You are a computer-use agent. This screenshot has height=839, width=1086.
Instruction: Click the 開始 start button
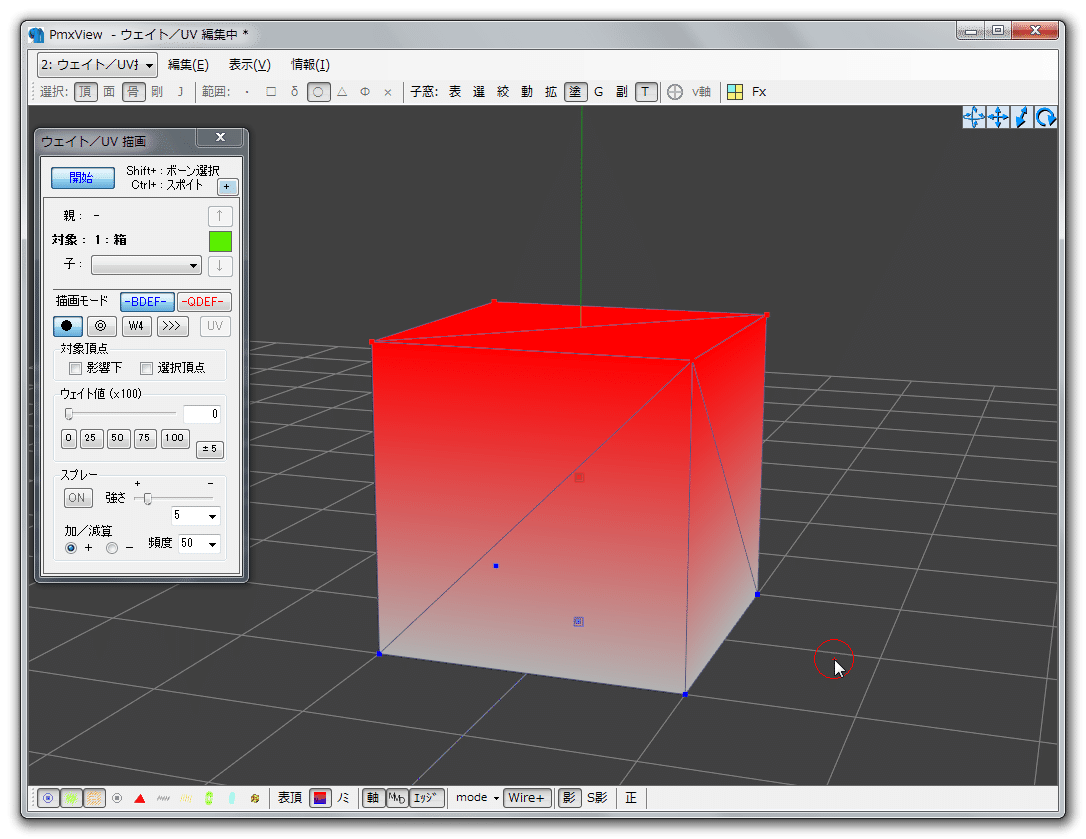pyautogui.click(x=82, y=177)
